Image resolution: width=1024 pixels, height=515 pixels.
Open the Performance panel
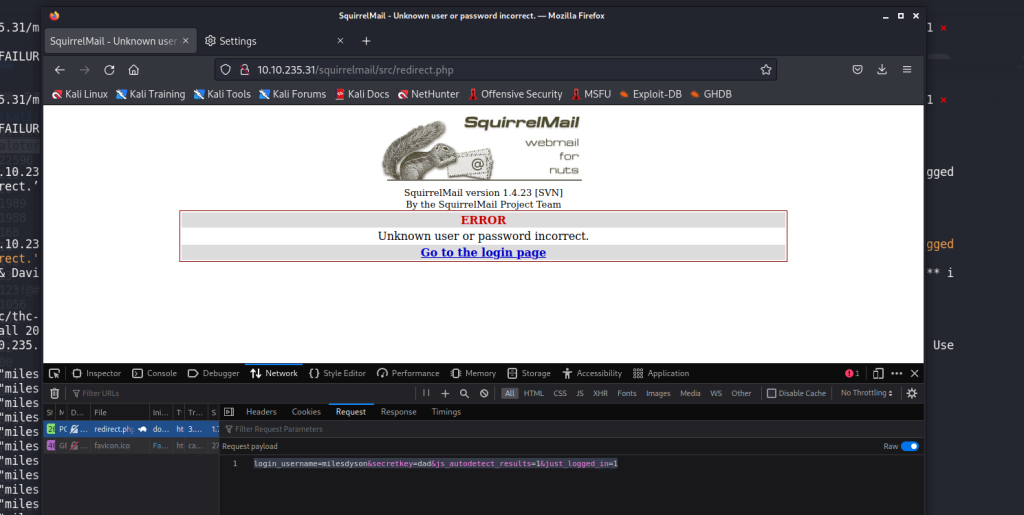[408, 373]
